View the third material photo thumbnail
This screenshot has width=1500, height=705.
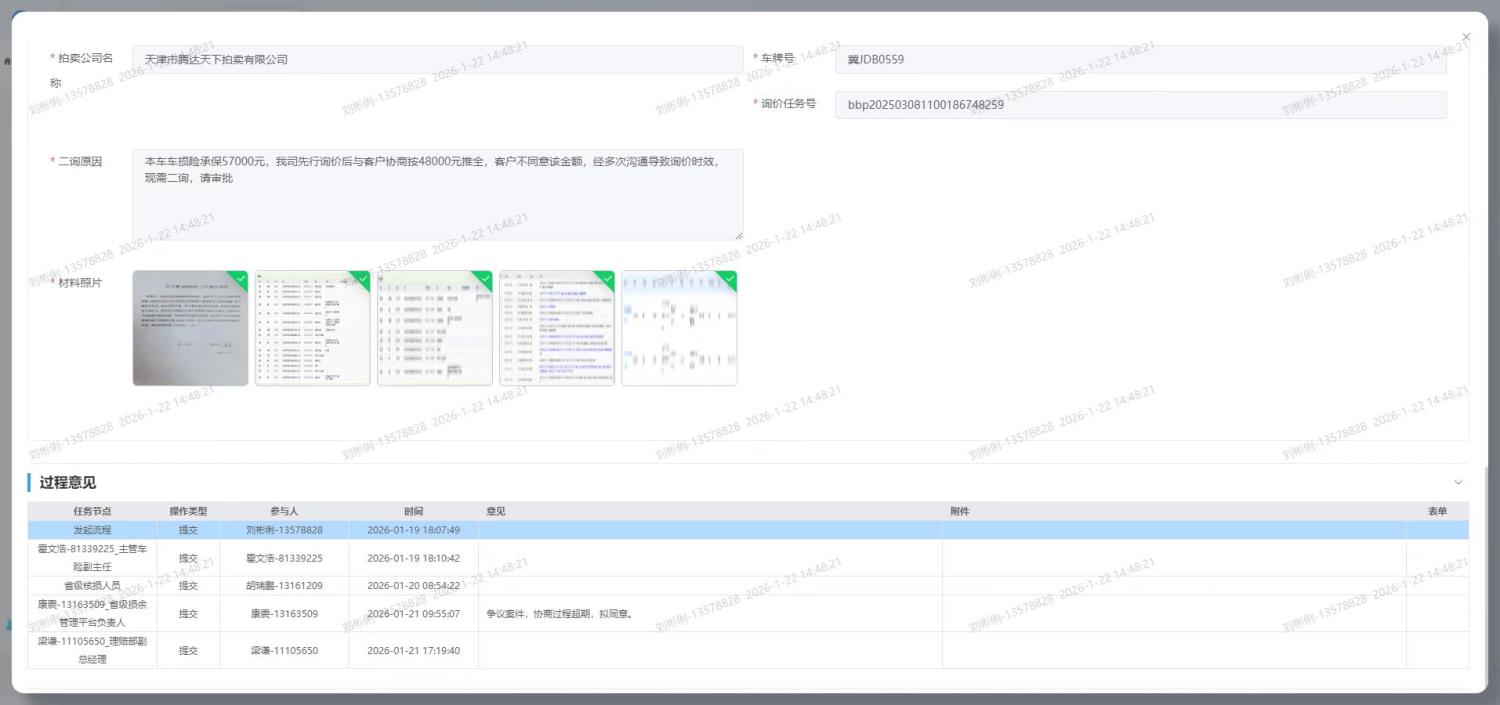[x=435, y=328]
